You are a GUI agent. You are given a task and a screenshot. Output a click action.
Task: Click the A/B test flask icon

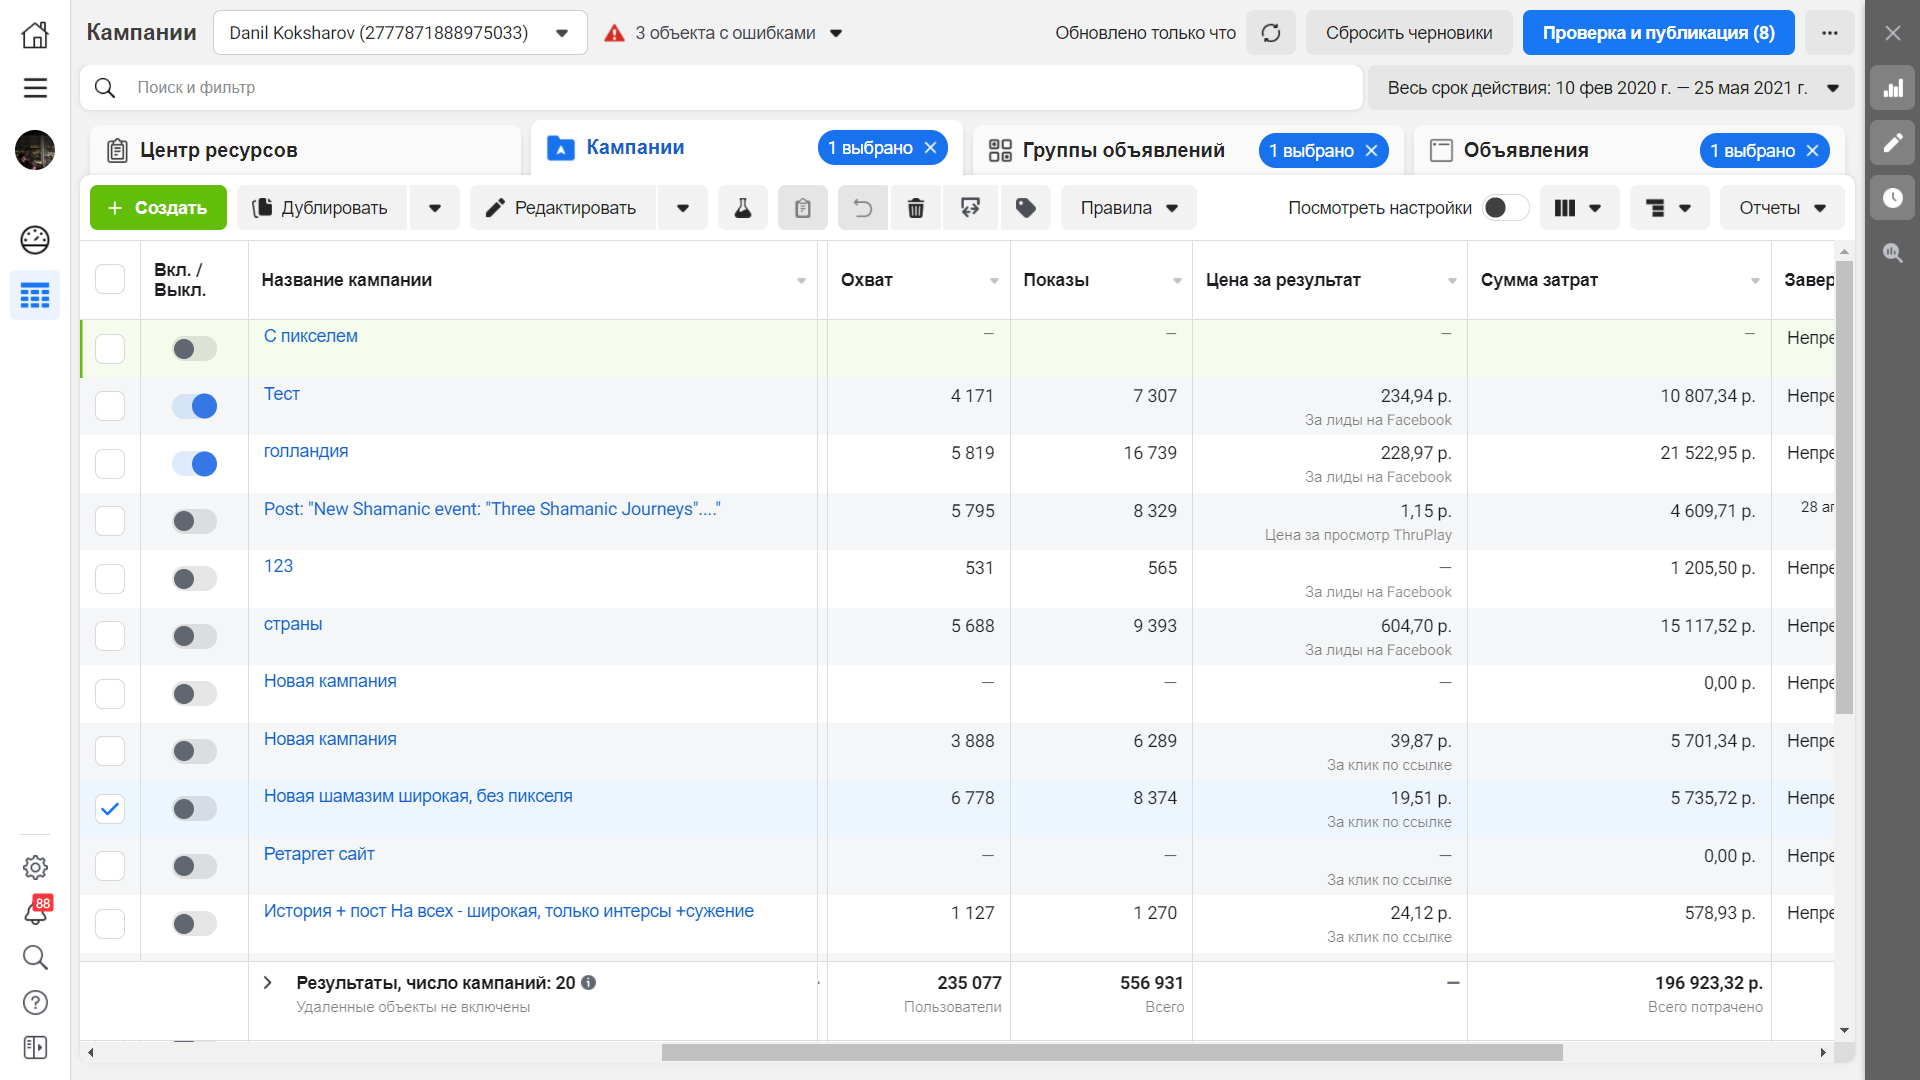742,208
